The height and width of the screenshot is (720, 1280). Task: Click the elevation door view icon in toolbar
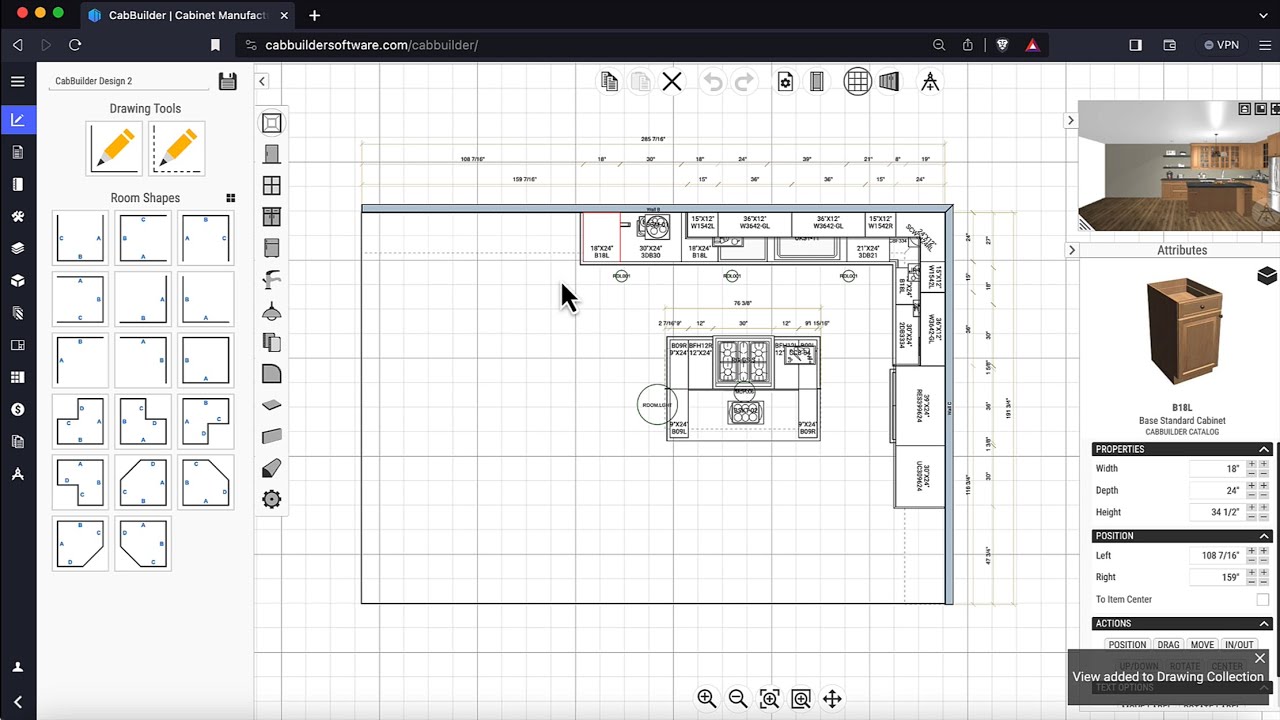[817, 82]
